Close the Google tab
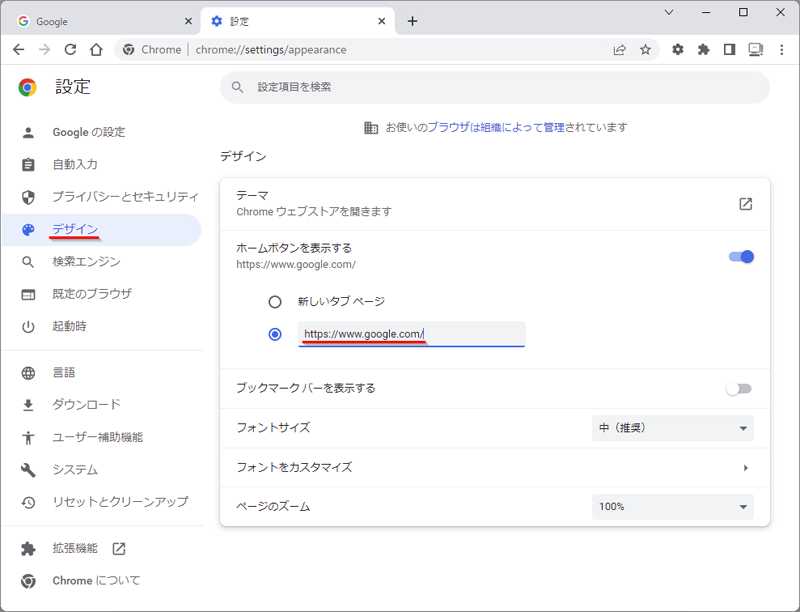The image size is (800, 612). (188, 21)
